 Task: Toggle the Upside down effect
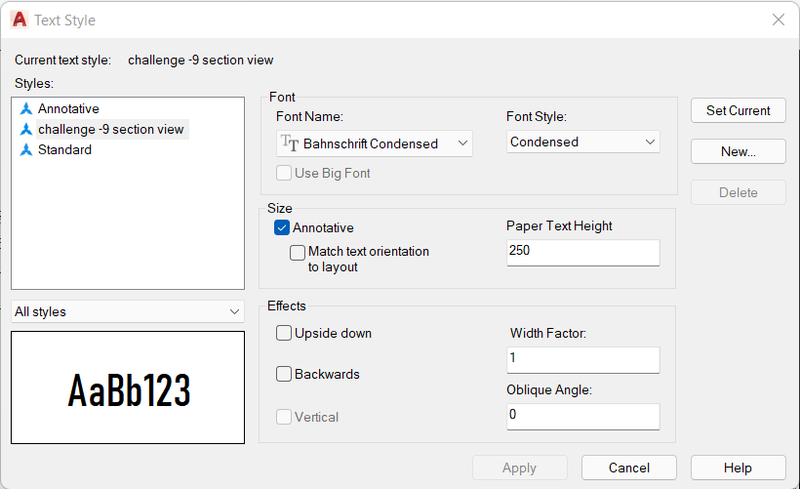(x=284, y=333)
